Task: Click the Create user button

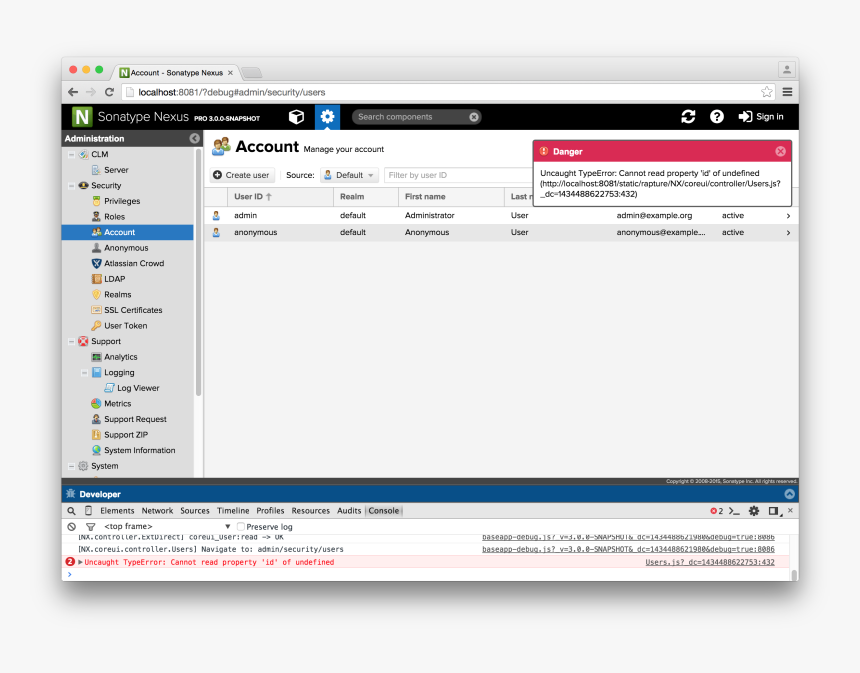Action: click(241, 175)
